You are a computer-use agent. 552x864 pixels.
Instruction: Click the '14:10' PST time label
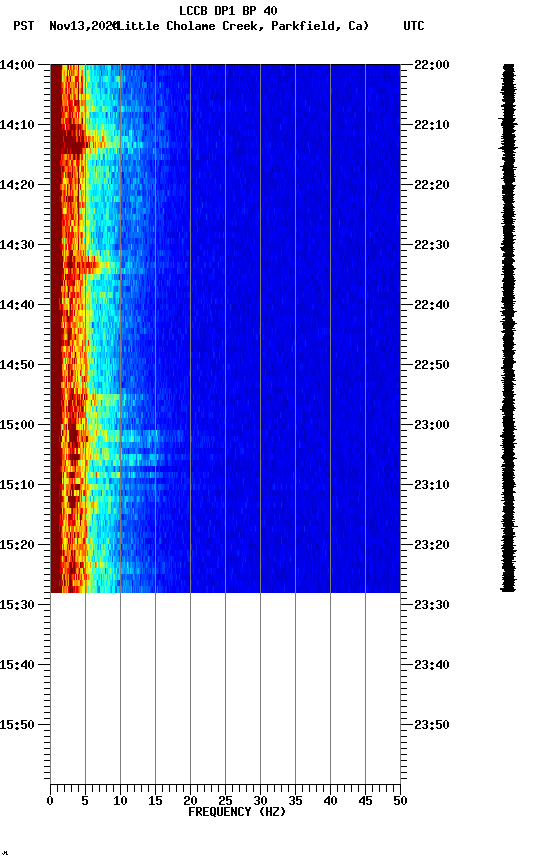click(x=17, y=125)
